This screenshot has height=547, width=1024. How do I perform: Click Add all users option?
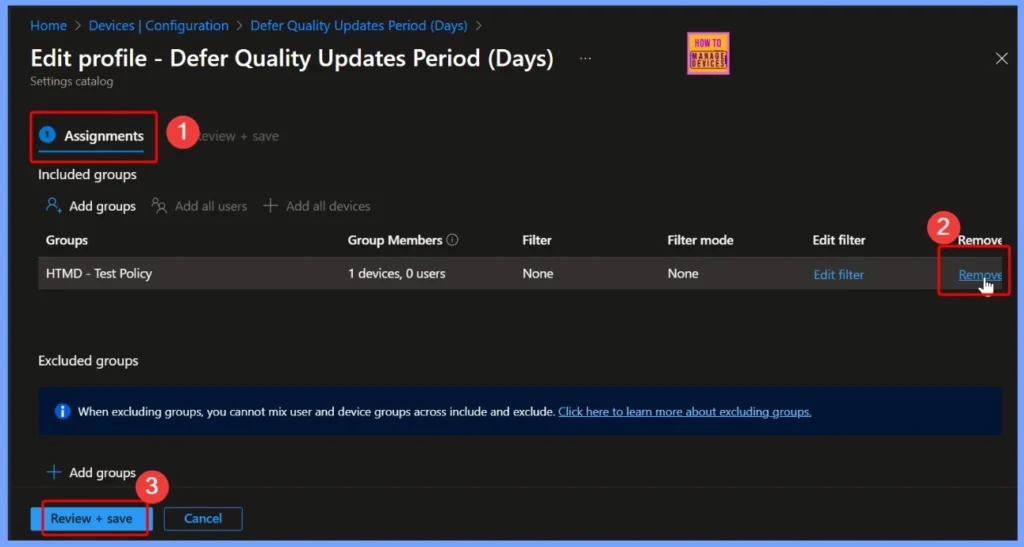pyautogui.click(x=199, y=206)
